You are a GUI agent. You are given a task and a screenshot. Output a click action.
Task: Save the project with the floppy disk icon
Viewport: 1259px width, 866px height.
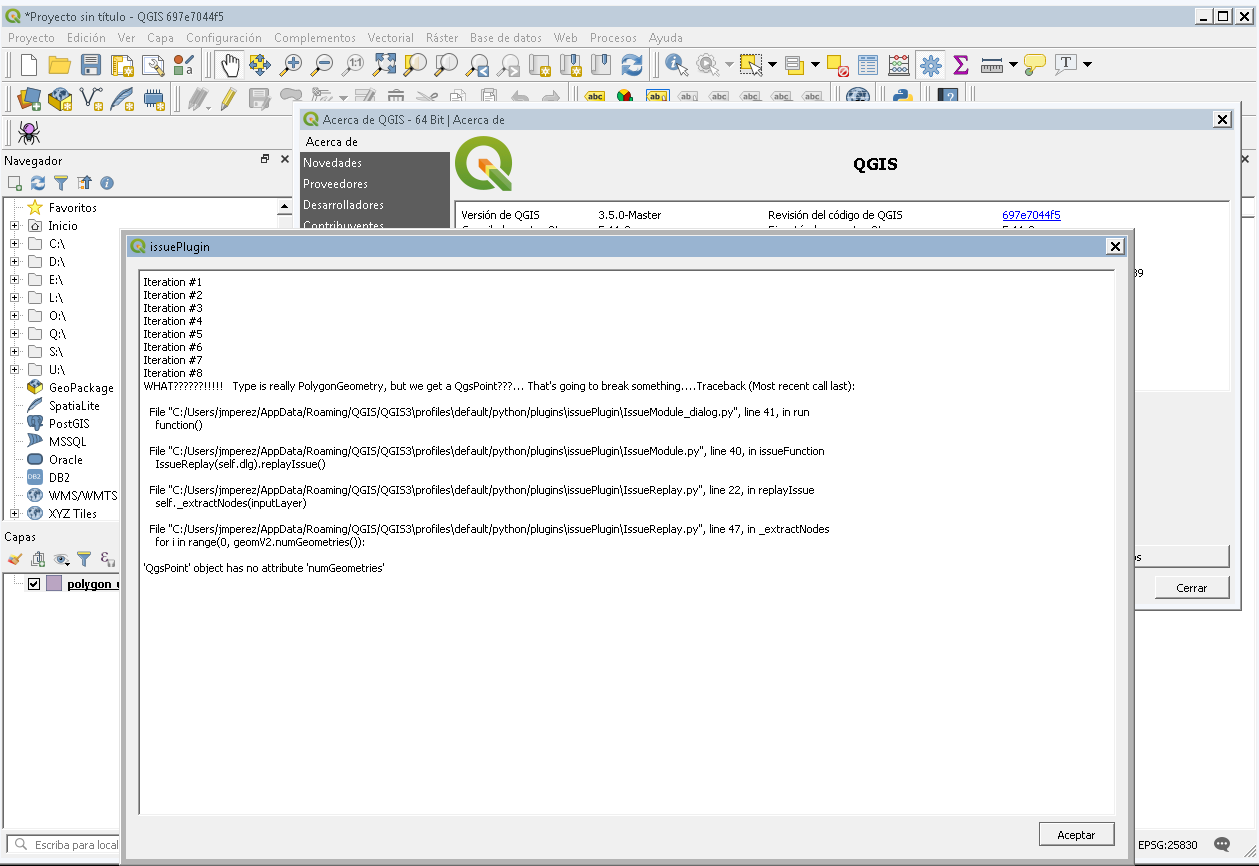91,65
